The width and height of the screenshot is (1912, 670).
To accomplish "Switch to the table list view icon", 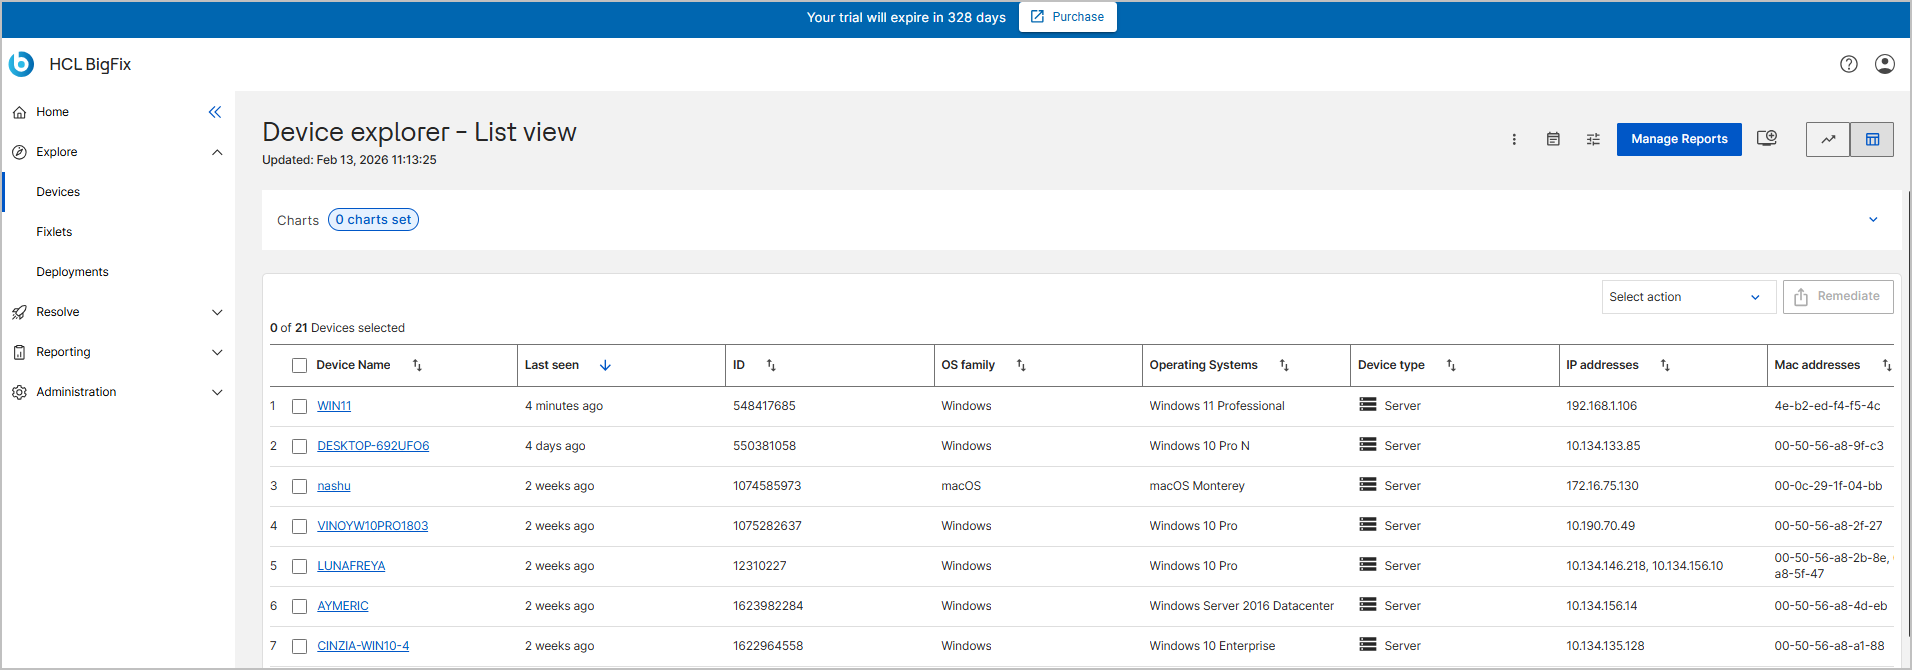I will point(1872,140).
